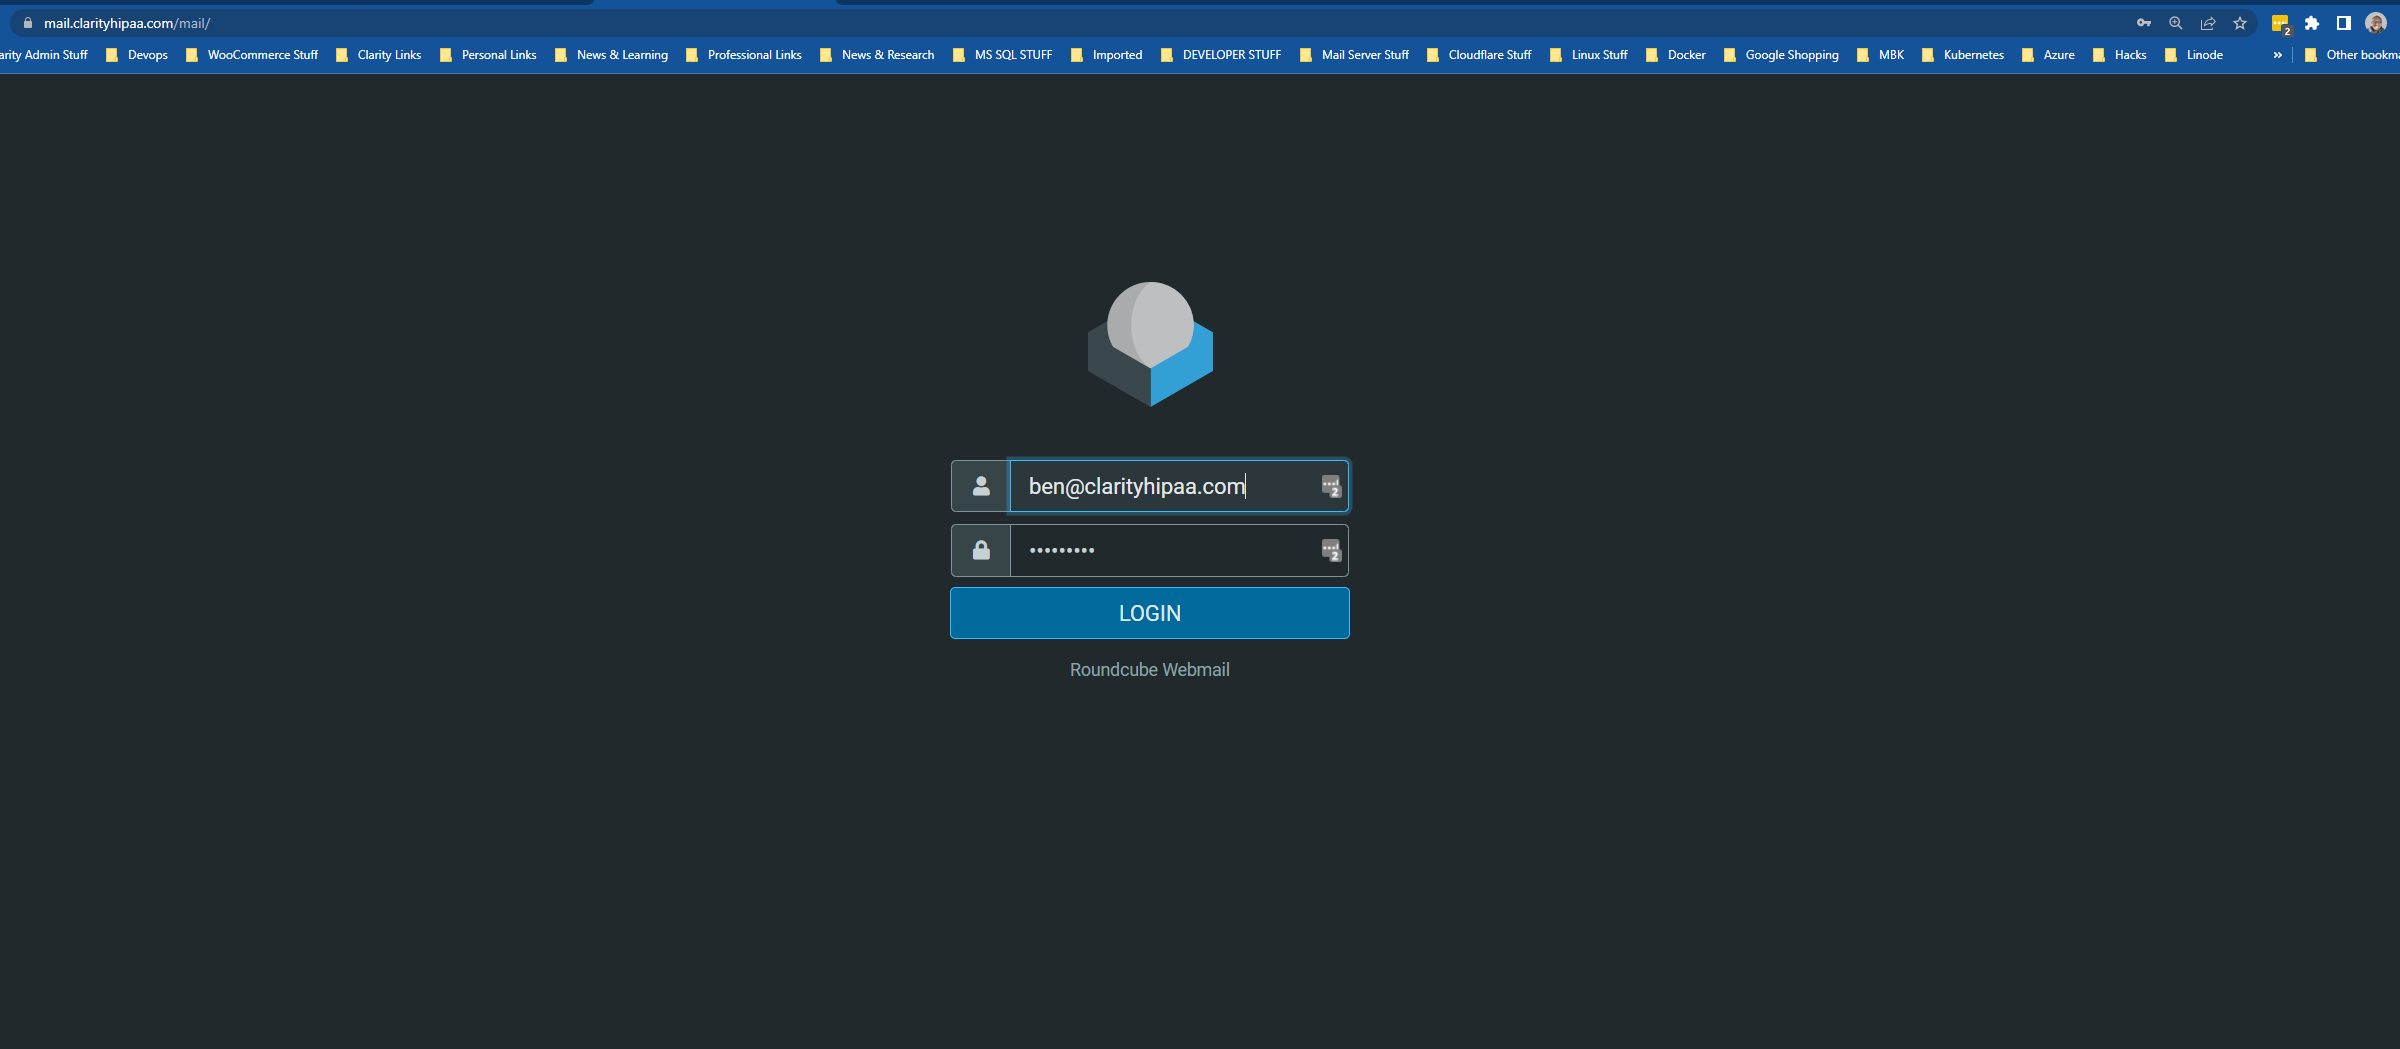Image resolution: width=2400 pixels, height=1049 pixels.
Task: Focus the masked password field
Action: point(1179,550)
